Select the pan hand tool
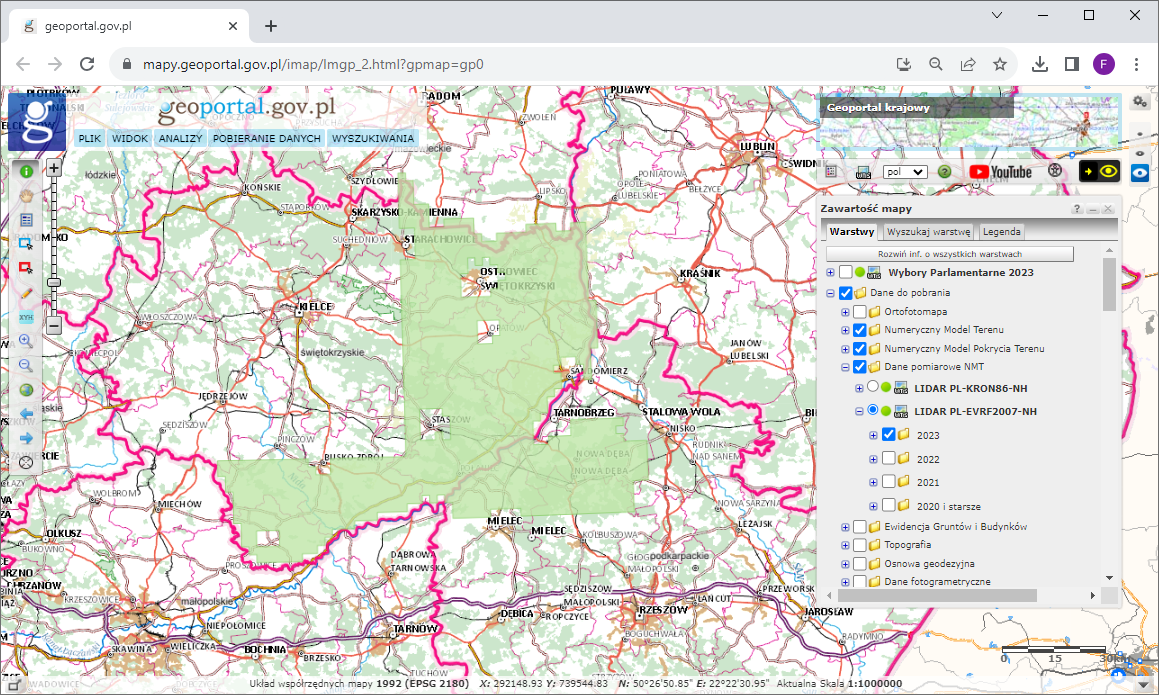The image size is (1159, 695). pos(26,195)
